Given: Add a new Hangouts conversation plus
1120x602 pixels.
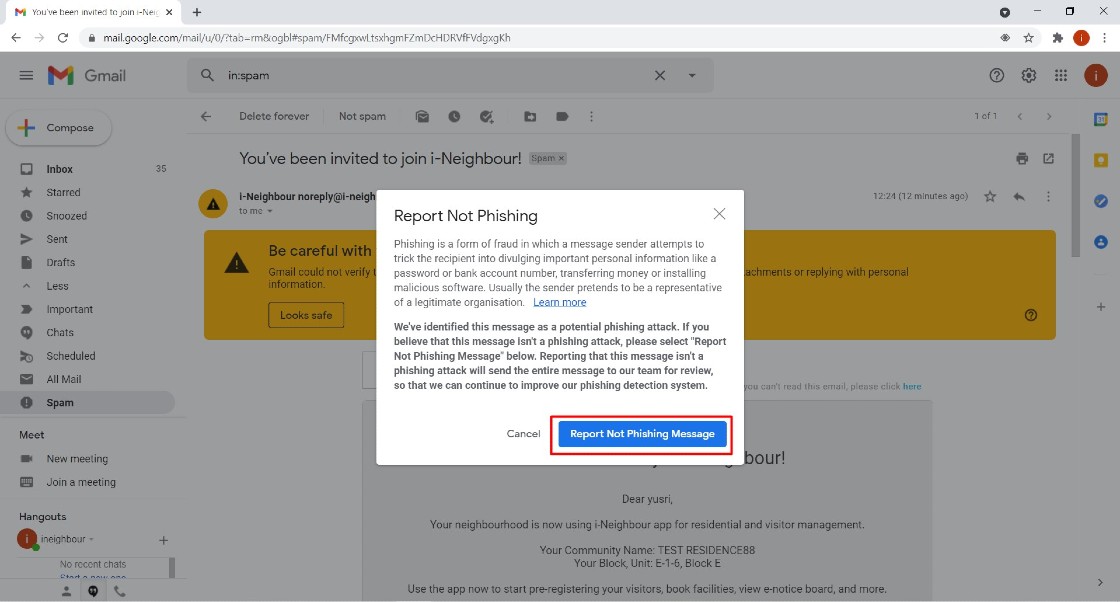Looking at the screenshot, I should click(x=164, y=541).
